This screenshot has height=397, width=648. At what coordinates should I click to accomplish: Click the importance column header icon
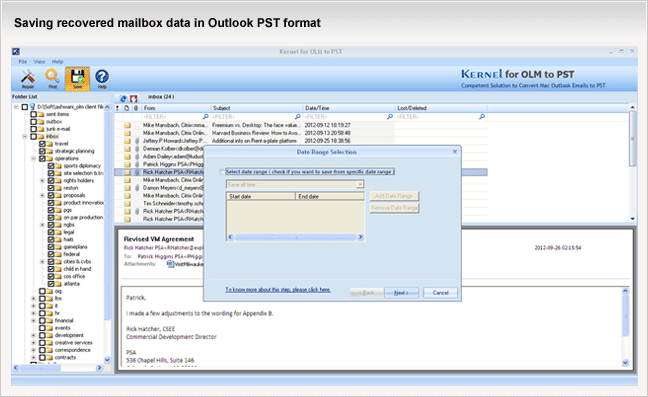click(x=117, y=108)
